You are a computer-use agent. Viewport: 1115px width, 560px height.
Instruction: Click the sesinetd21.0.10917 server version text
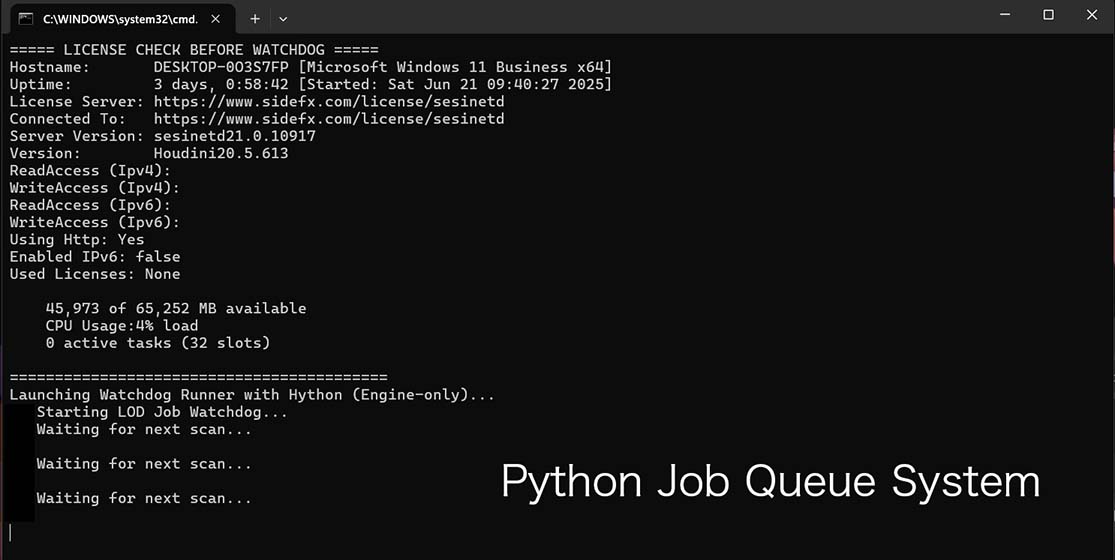pos(235,136)
